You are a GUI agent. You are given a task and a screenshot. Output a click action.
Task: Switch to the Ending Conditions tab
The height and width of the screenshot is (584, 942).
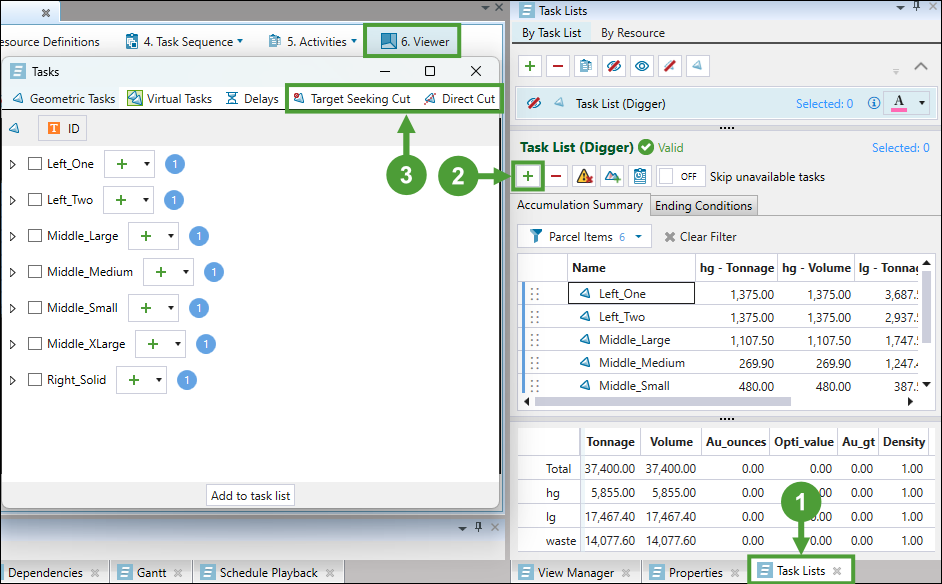point(703,206)
